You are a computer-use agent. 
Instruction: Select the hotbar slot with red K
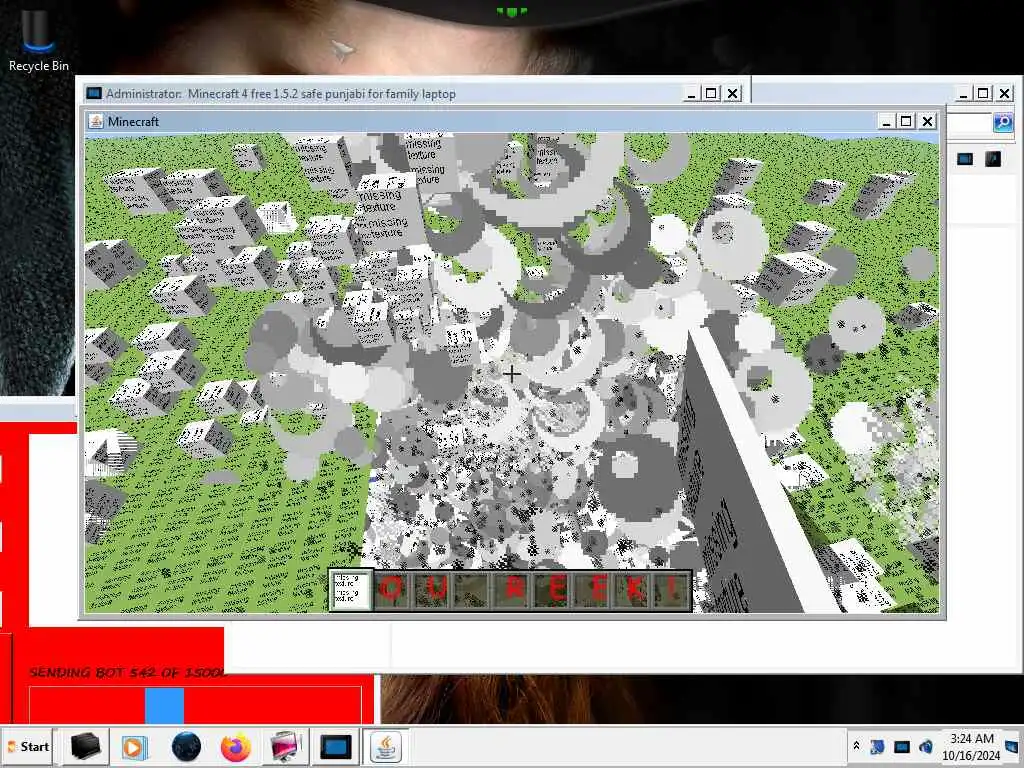point(632,590)
